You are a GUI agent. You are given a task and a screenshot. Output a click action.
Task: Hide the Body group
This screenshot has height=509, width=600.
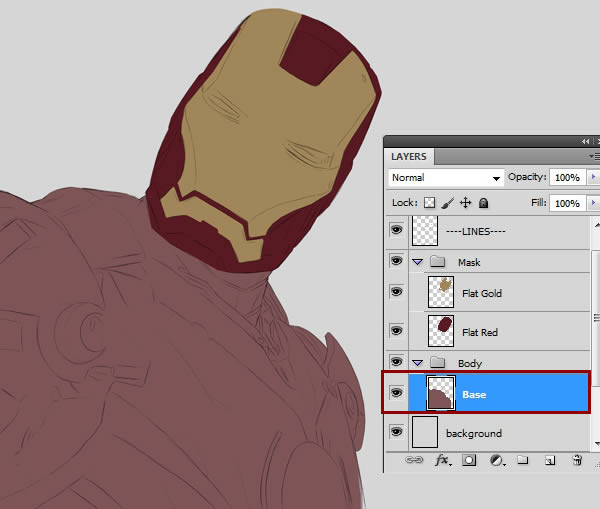[396, 362]
